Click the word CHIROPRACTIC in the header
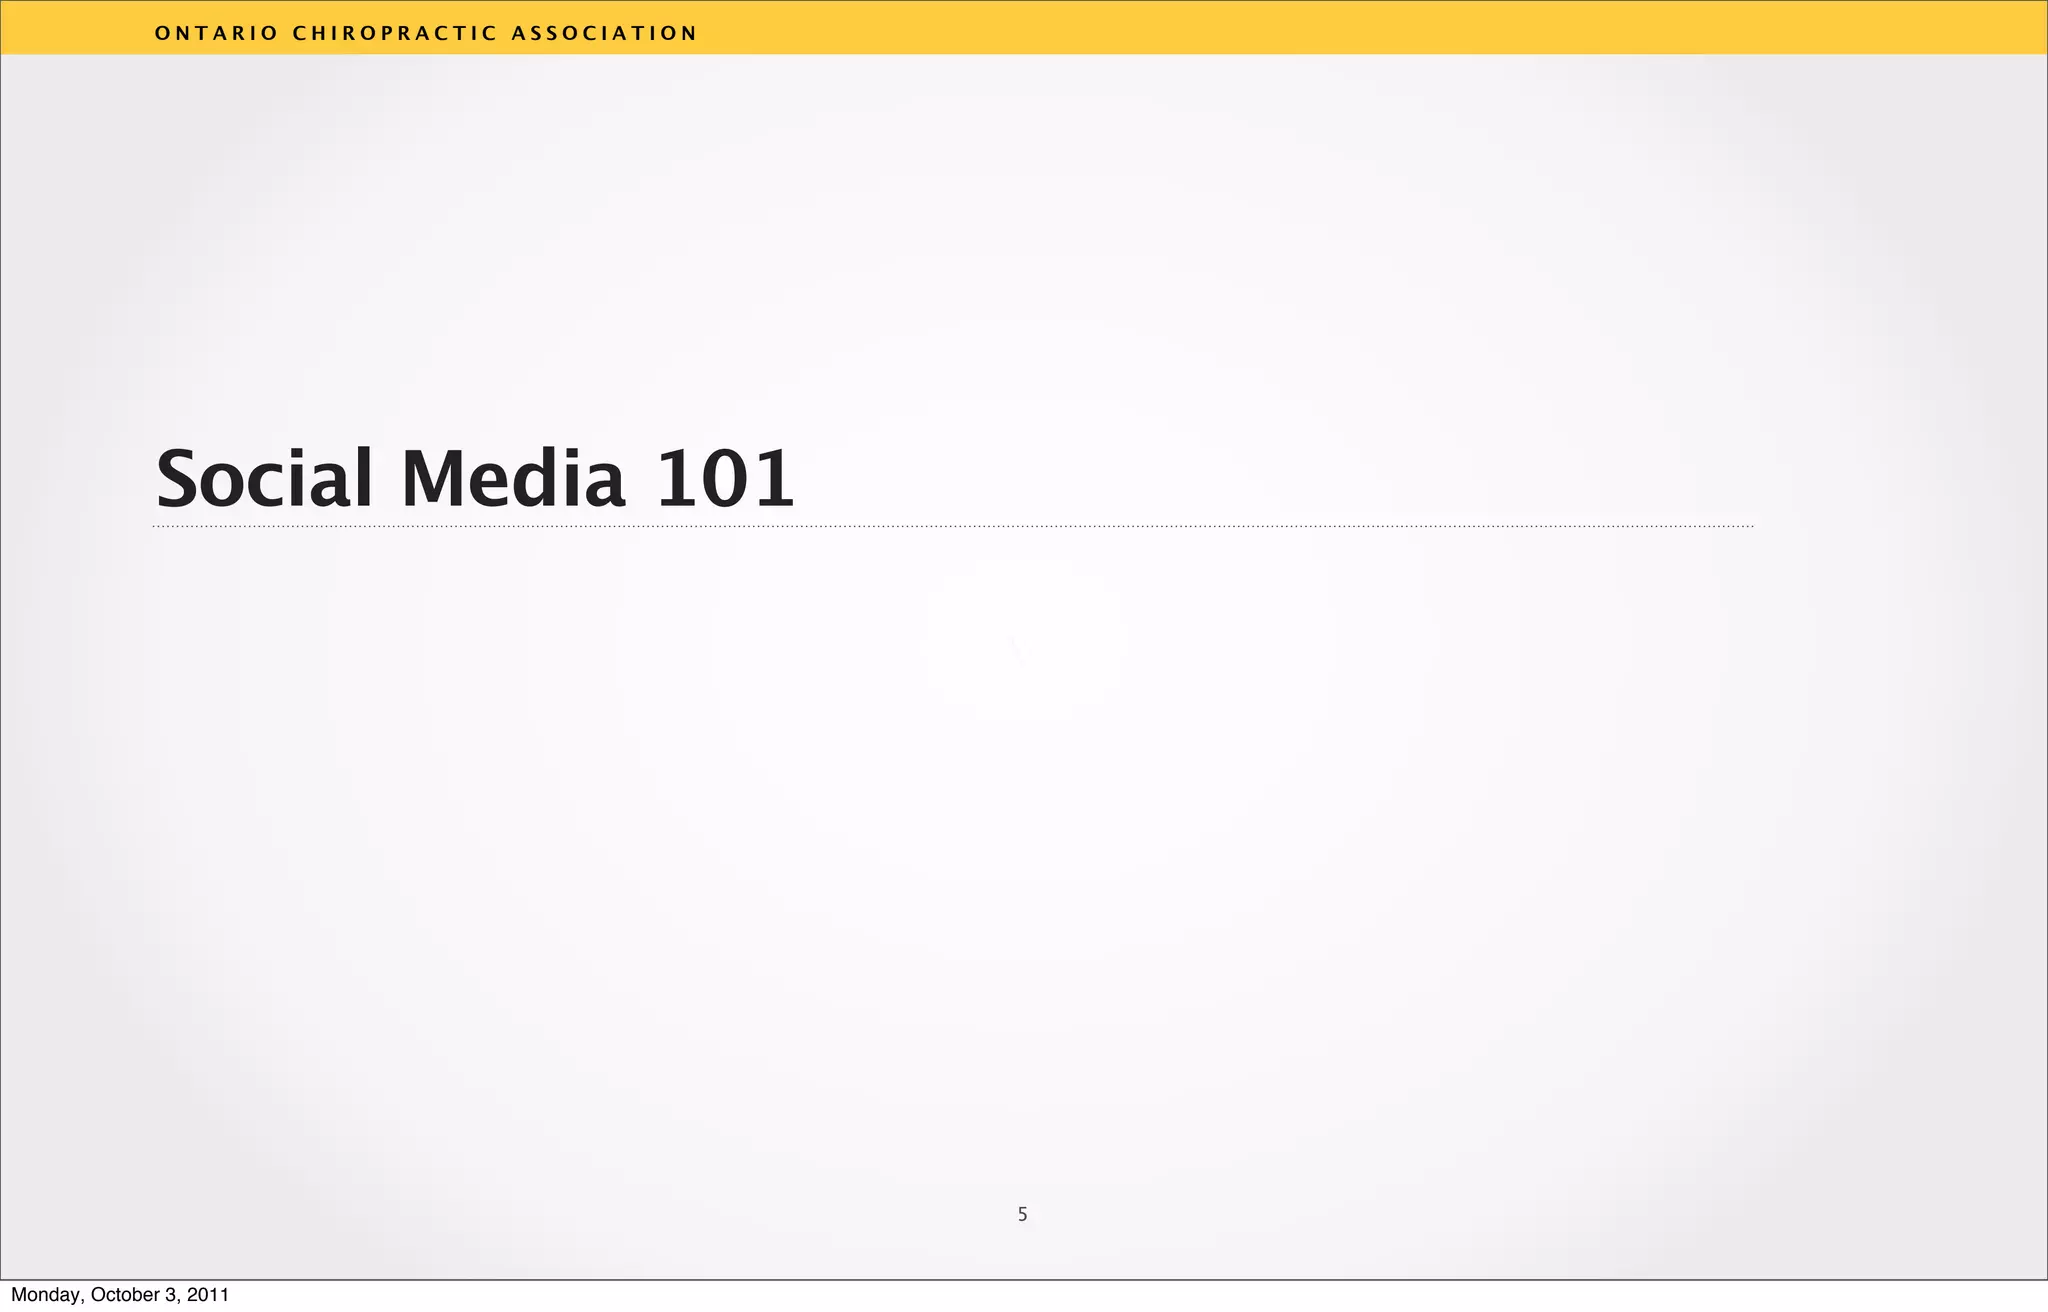2048x1312 pixels. [394, 33]
